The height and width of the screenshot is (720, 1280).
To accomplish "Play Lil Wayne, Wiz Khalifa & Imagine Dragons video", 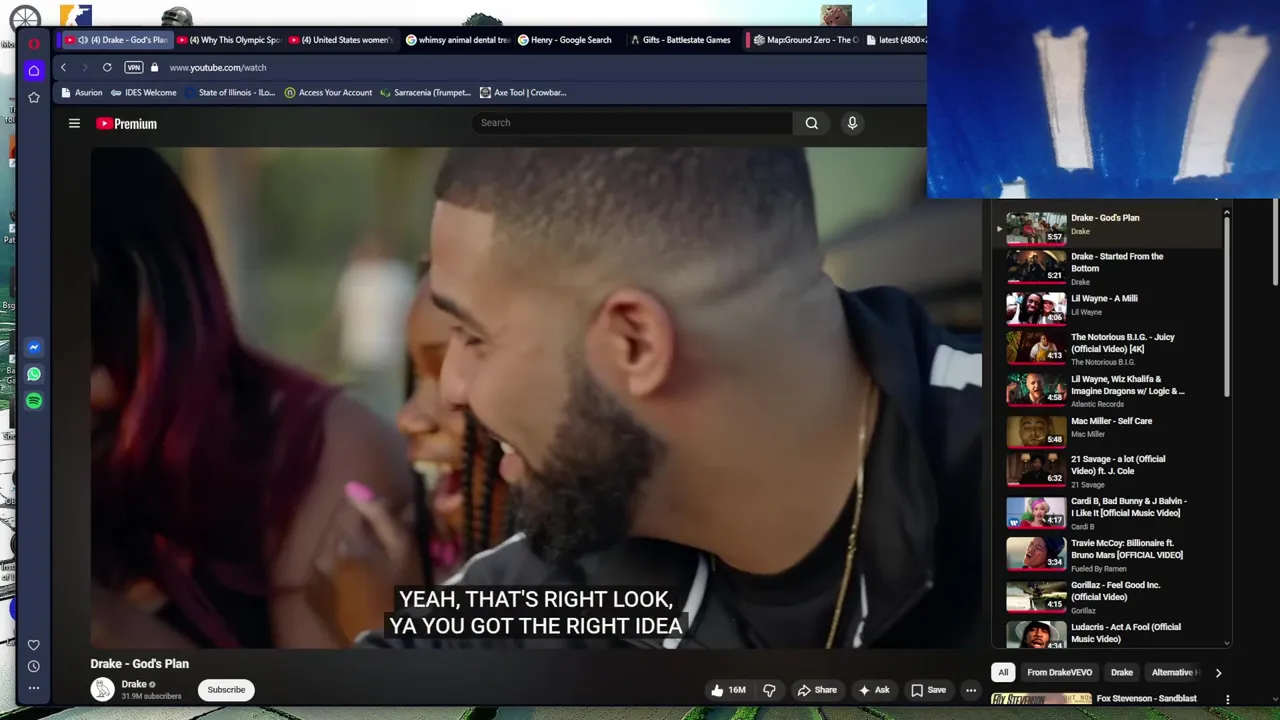I will point(1109,390).
